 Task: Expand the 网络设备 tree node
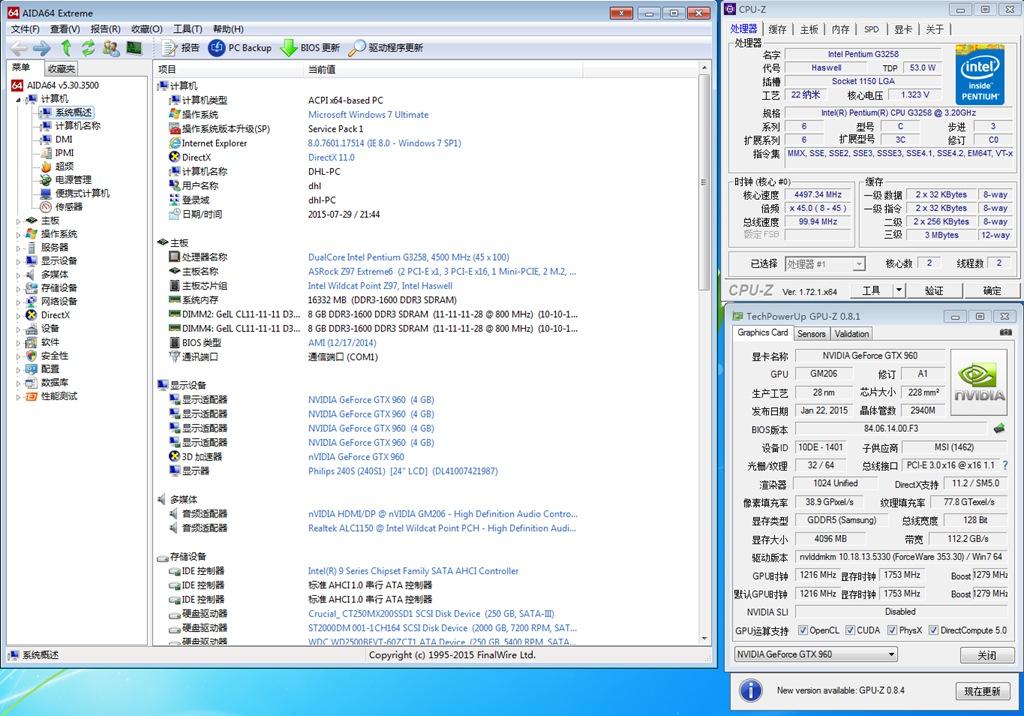pyautogui.click(x=18, y=302)
